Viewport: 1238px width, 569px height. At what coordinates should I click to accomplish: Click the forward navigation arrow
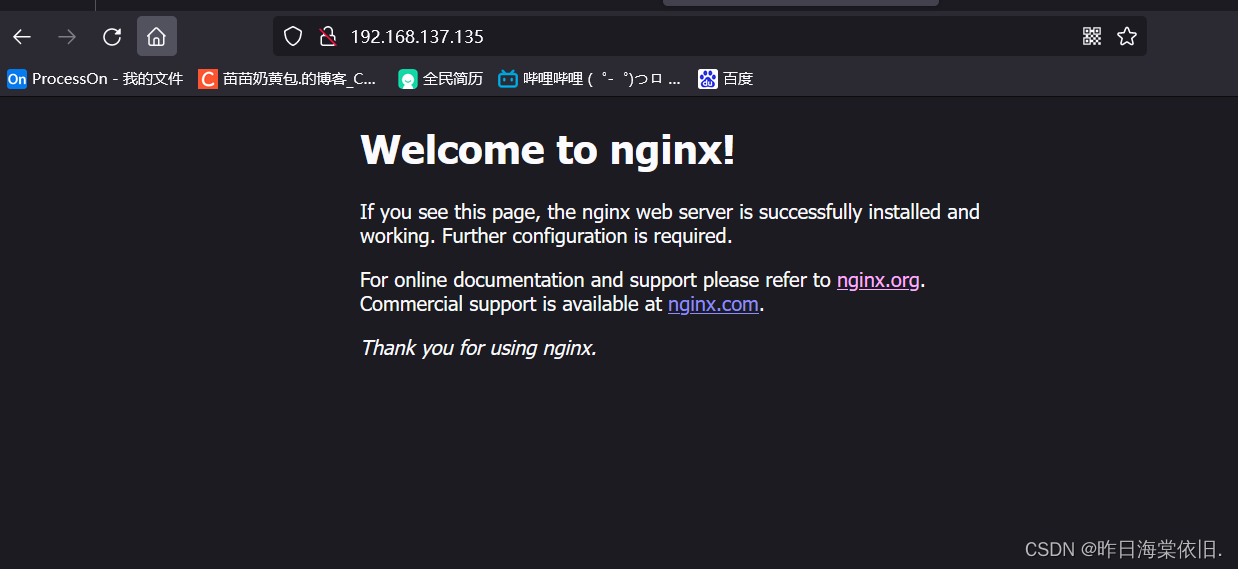(67, 37)
